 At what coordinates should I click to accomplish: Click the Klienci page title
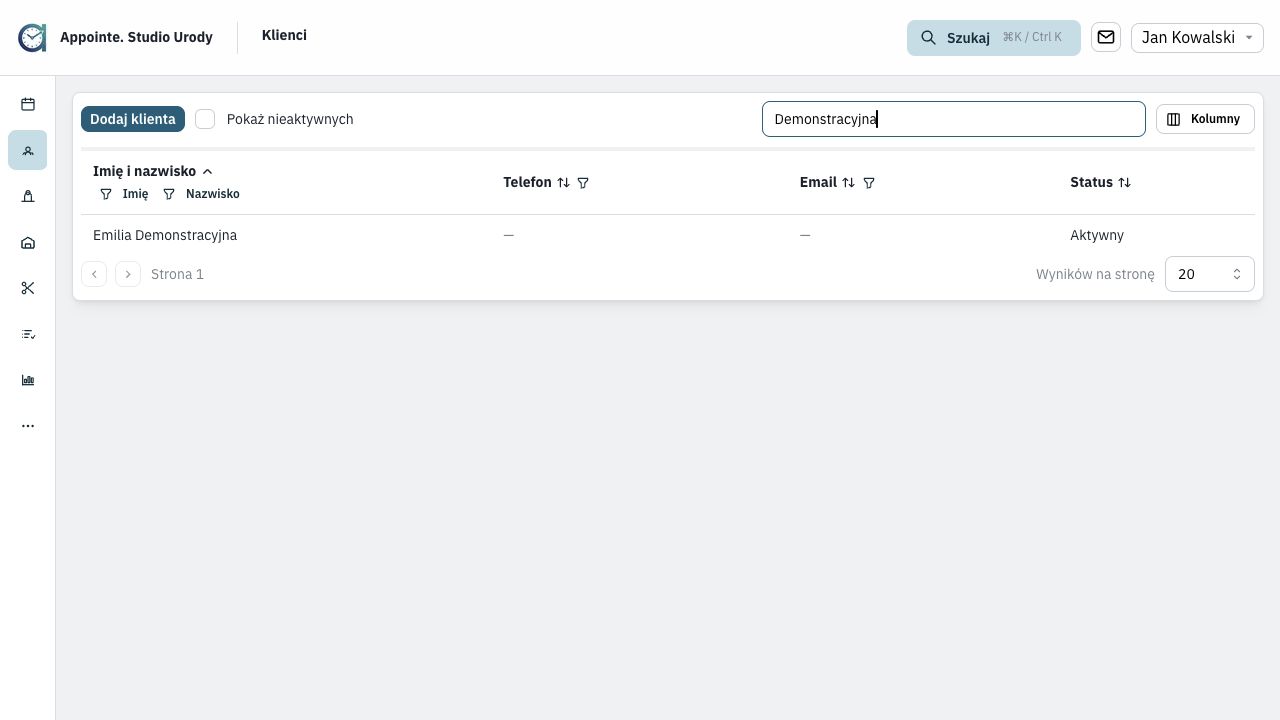(284, 35)
